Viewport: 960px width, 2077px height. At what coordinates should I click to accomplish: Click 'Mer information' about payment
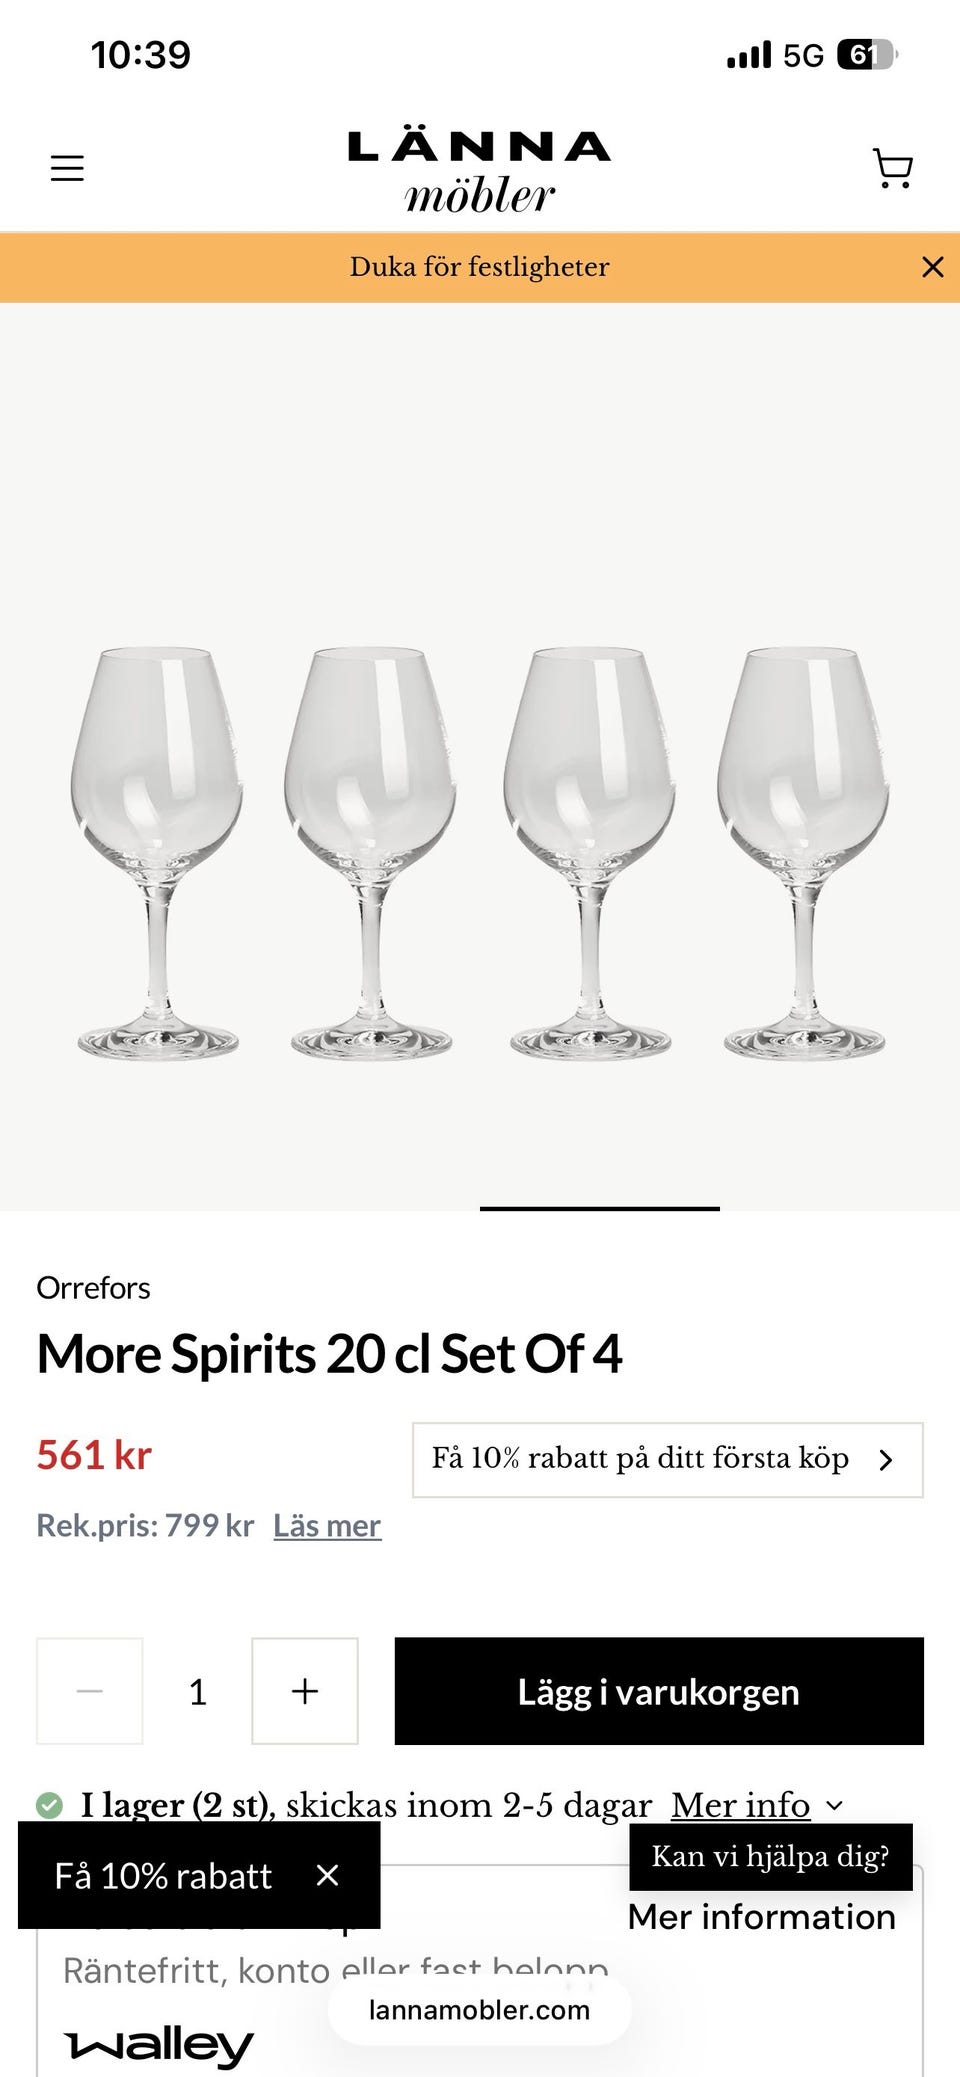[x=761, y=1917]
